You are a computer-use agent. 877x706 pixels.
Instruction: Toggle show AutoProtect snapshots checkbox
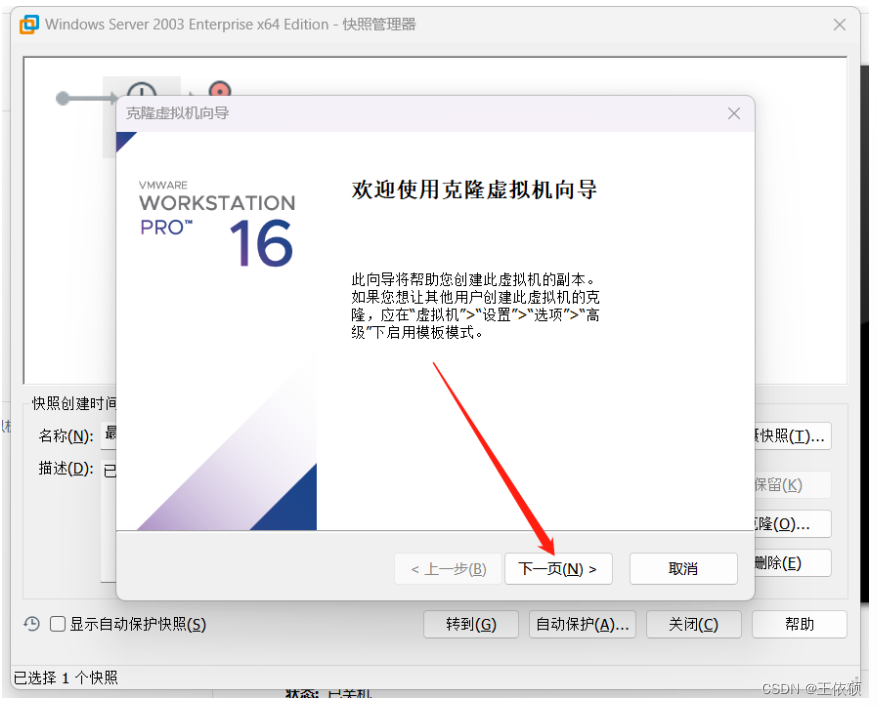point(58,624)
